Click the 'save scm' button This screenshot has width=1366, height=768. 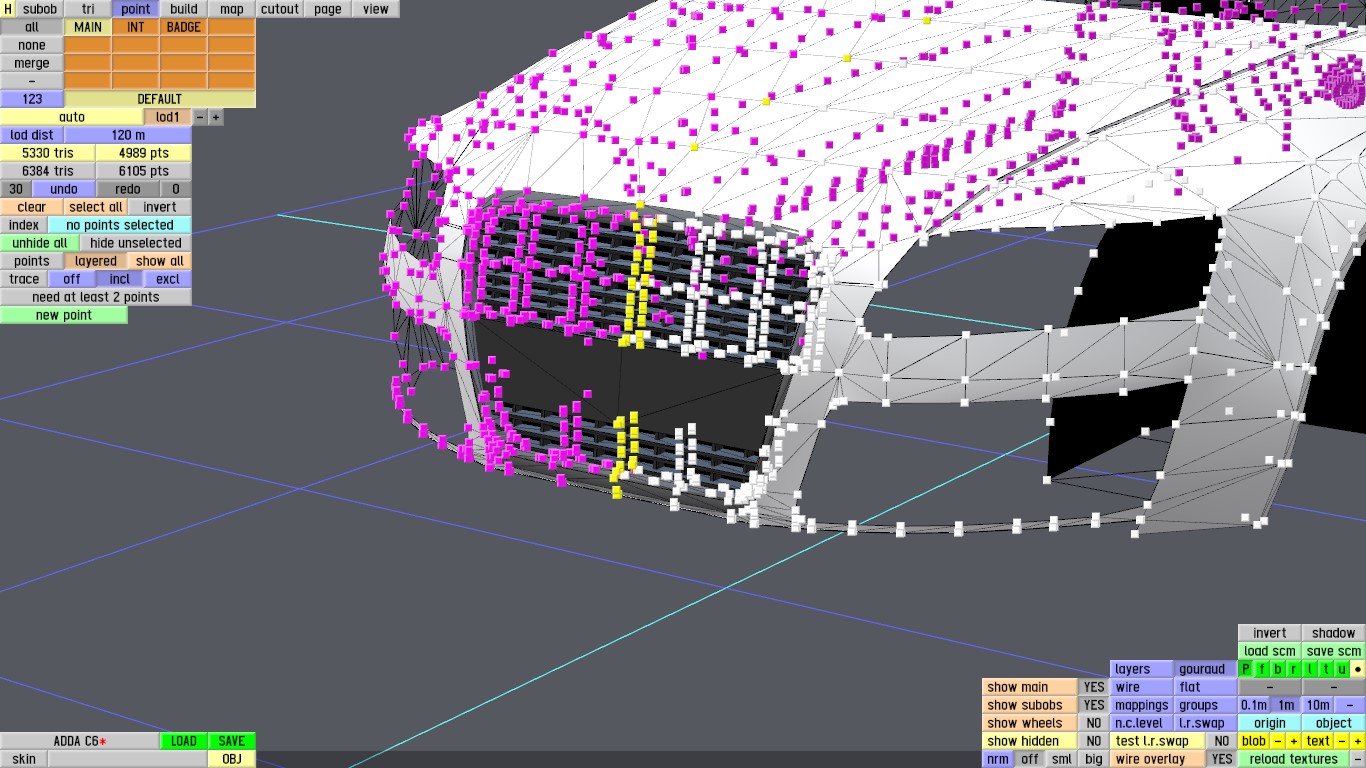click(1334, 651)
